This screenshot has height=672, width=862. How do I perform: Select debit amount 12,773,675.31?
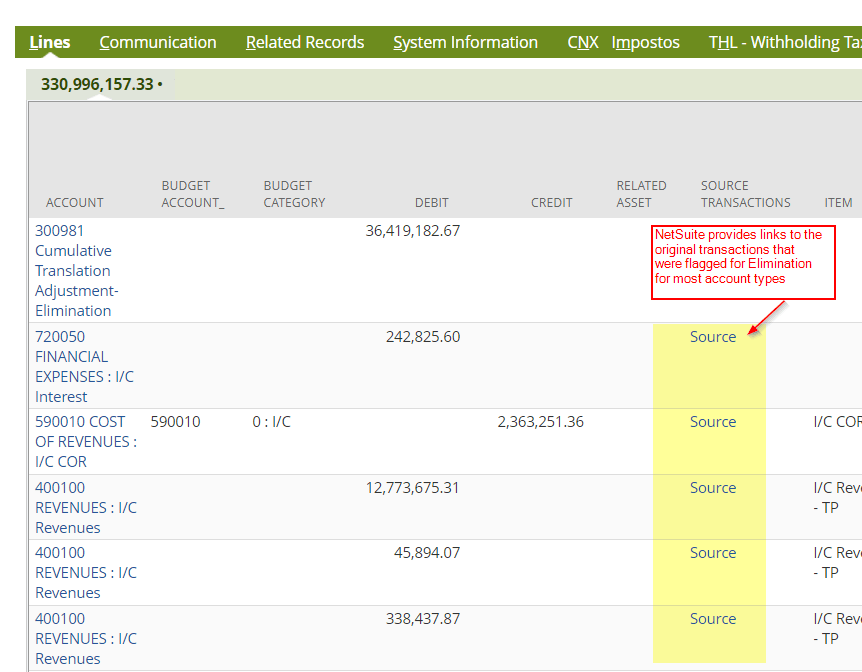click(x=413, y=488)
